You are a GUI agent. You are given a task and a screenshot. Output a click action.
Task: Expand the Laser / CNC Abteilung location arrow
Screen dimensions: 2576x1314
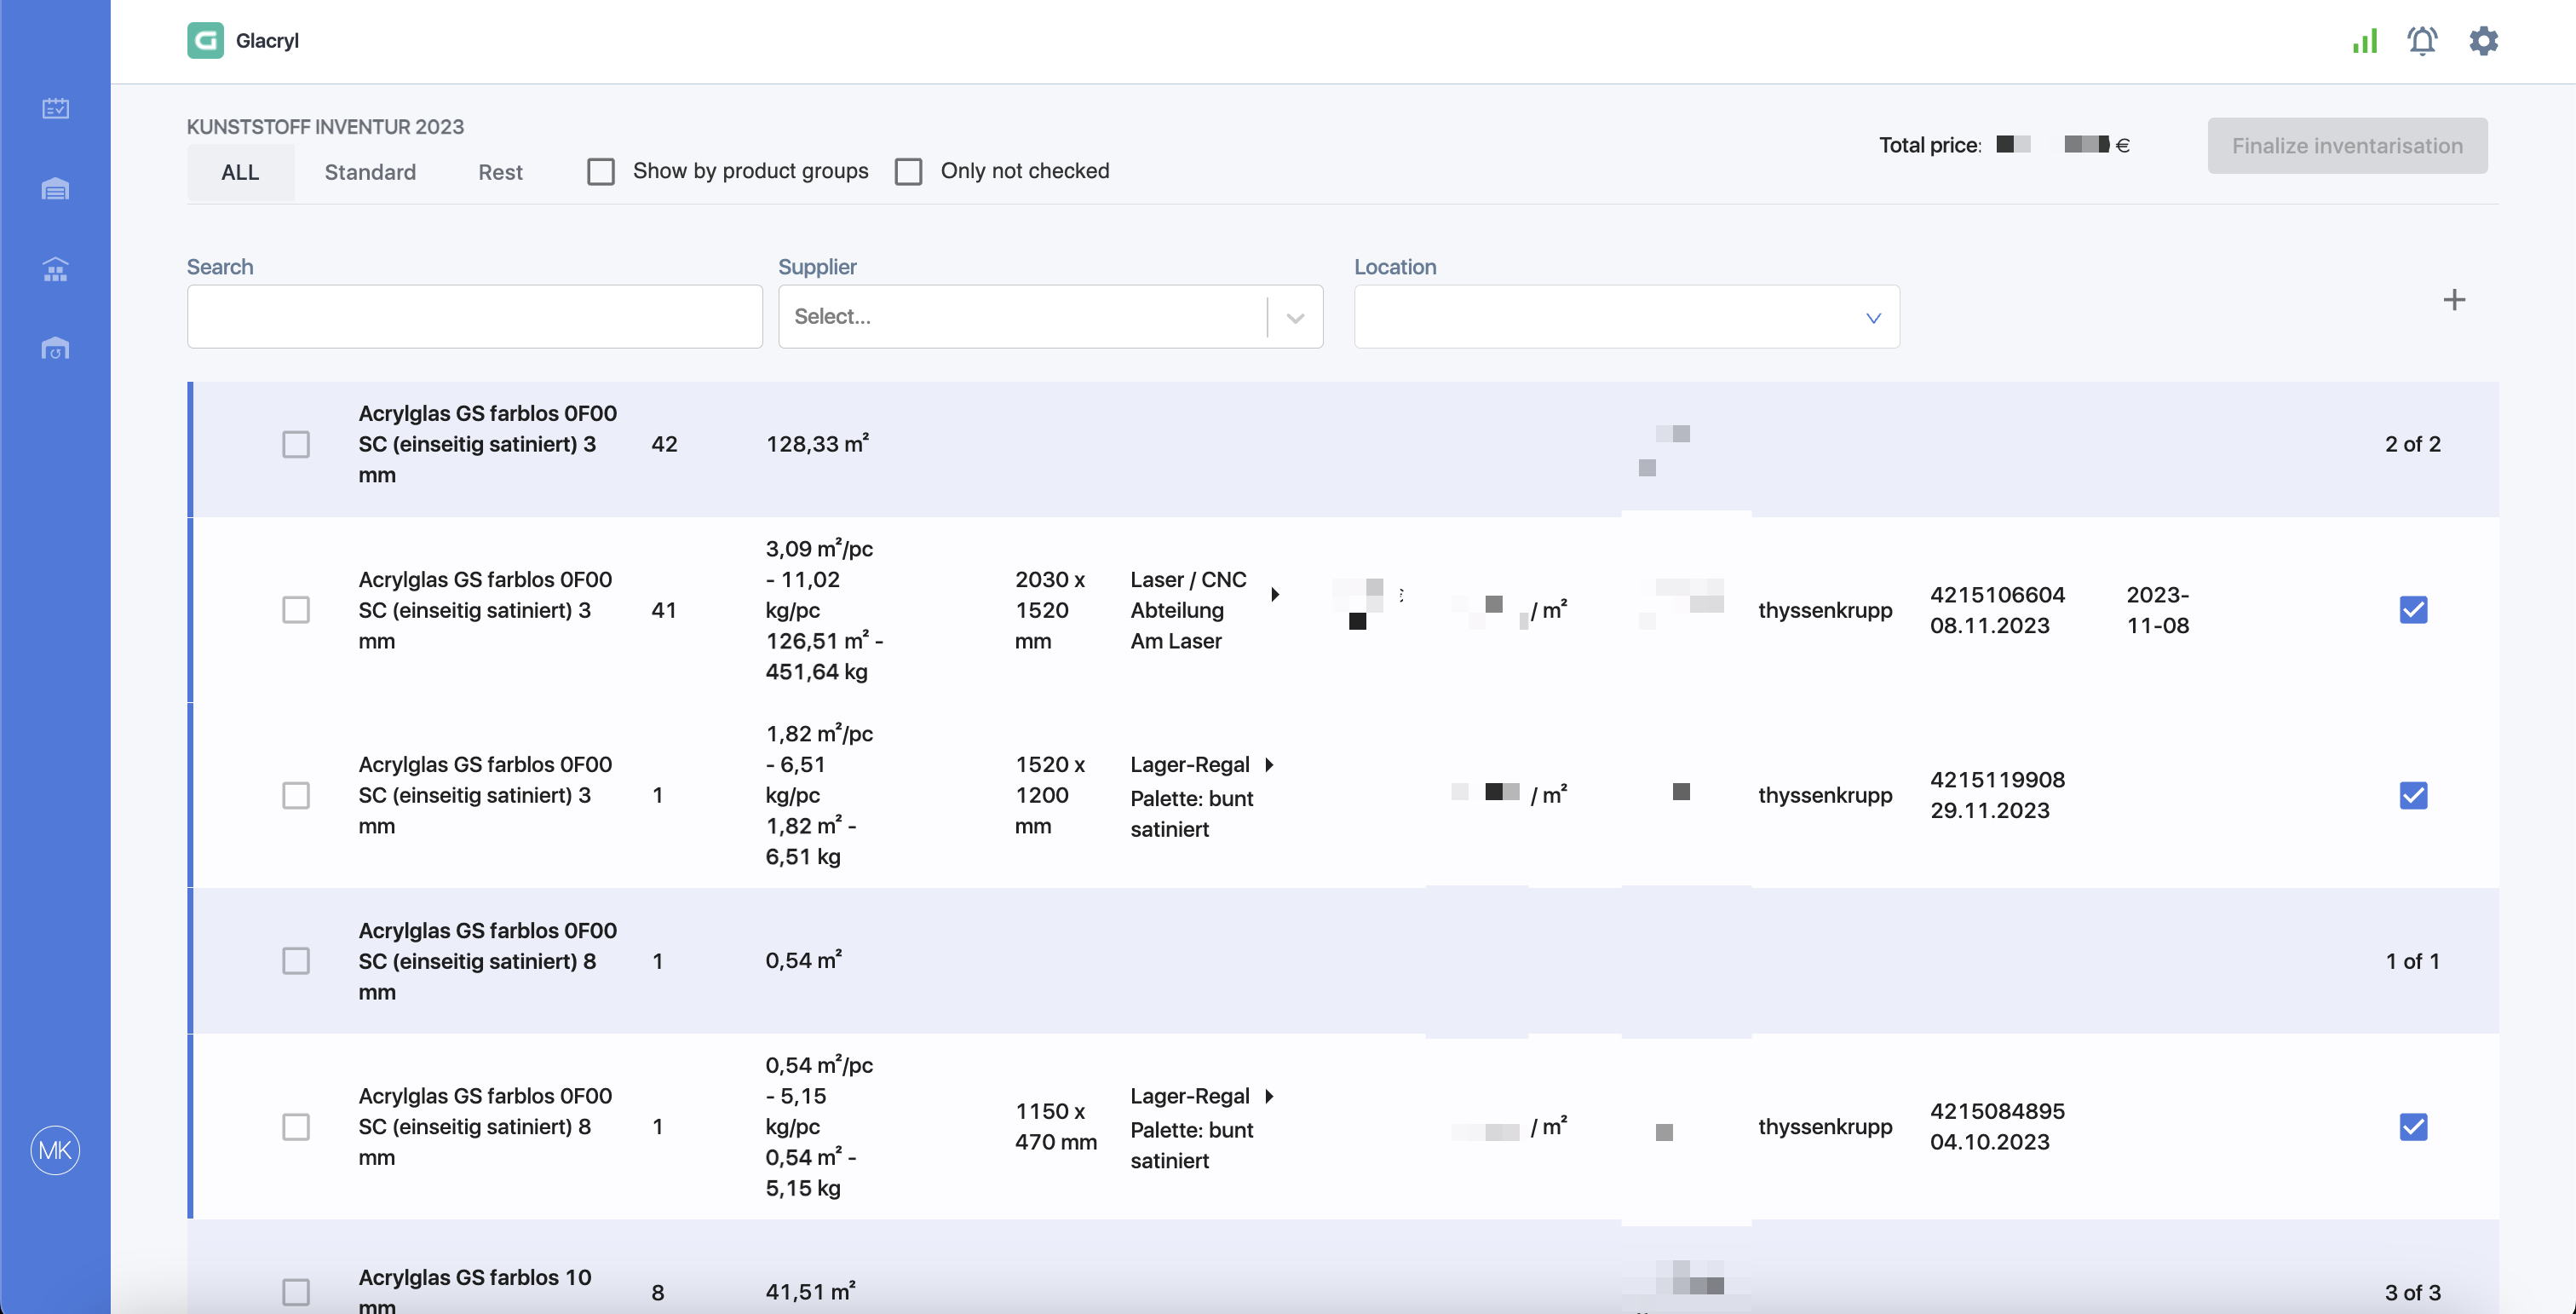1275,594
